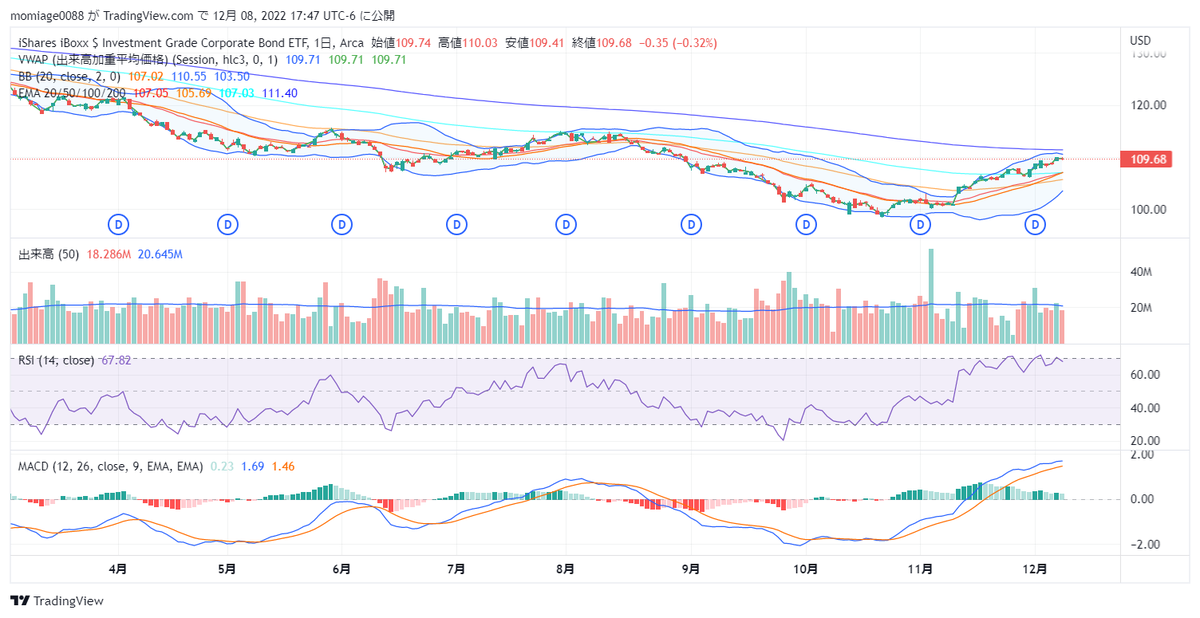Click the MACD signal value 1.46

pyautogui.click(x=283, y=467)
